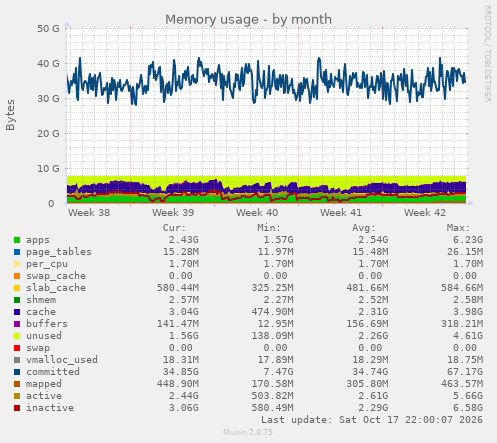Image resolution: width=497 pixels, height=443 pixels.
Task: Click the 'Week 42' axis label
Action: (x=425, y=213)
